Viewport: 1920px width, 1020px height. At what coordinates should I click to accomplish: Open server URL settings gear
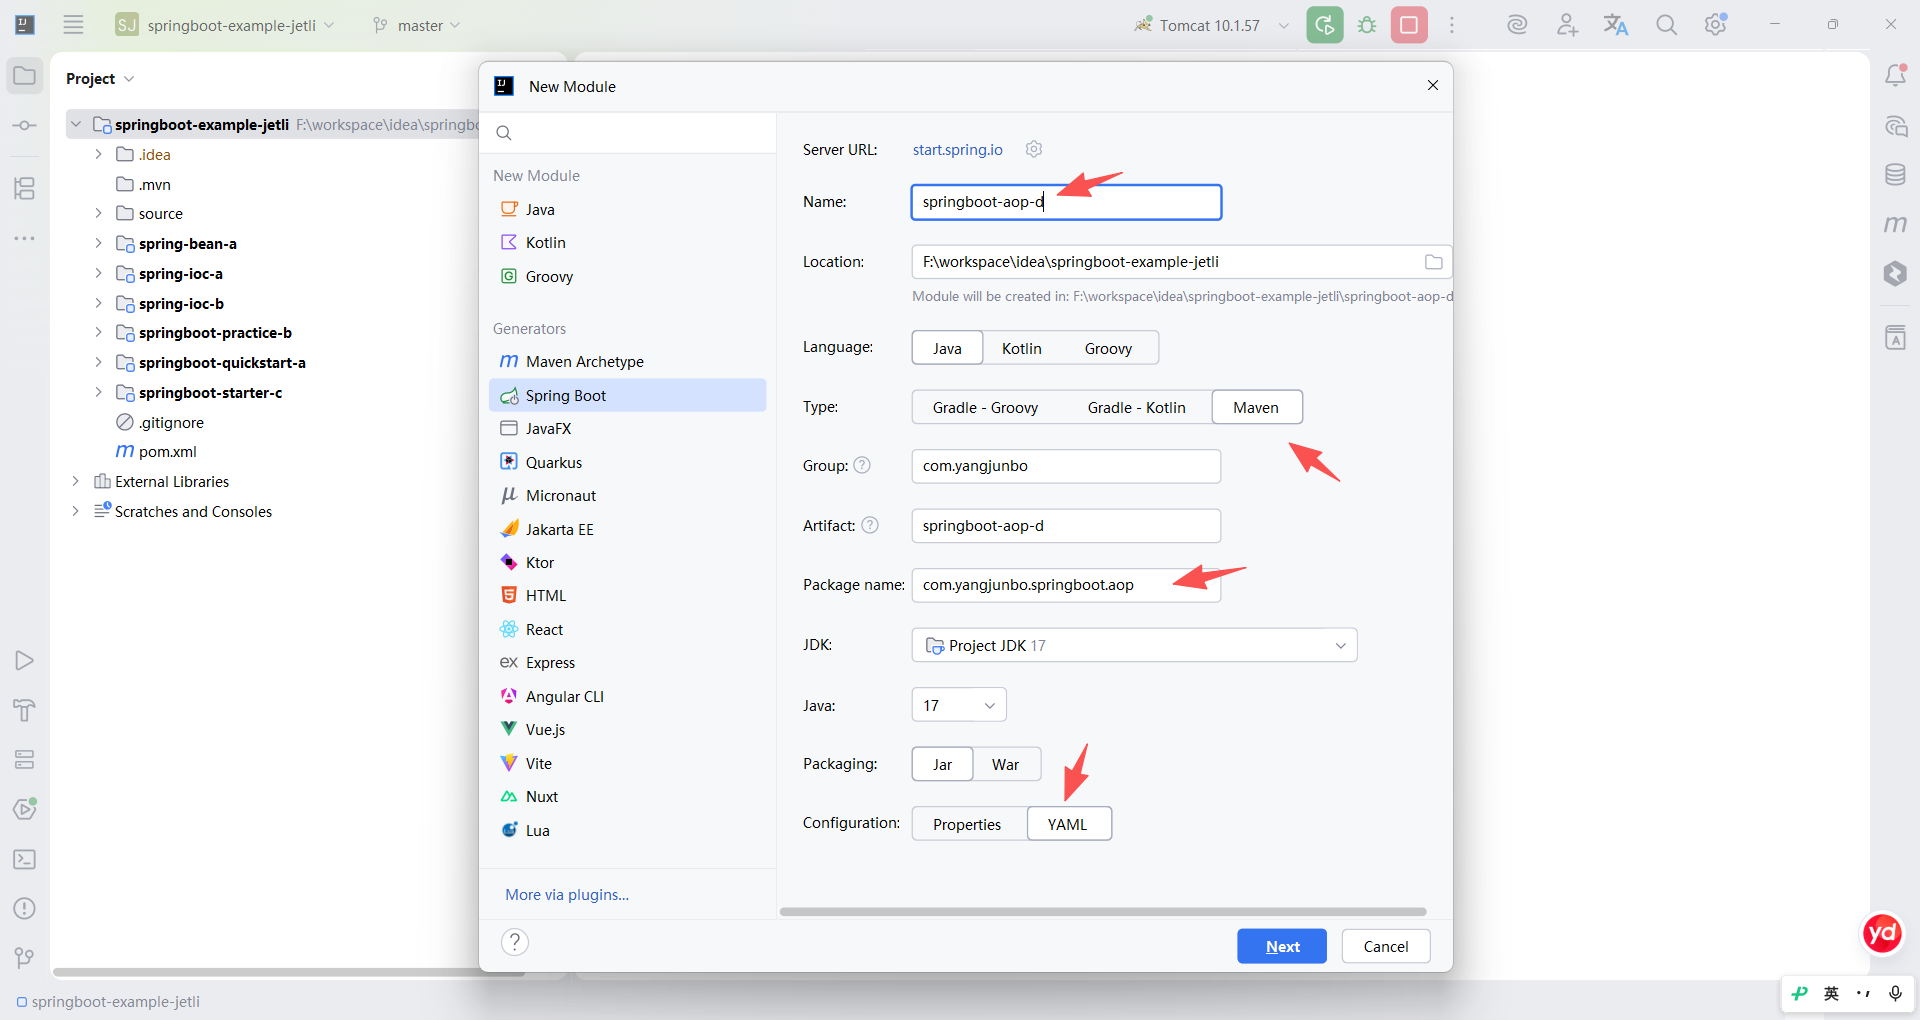point(1034,149)
